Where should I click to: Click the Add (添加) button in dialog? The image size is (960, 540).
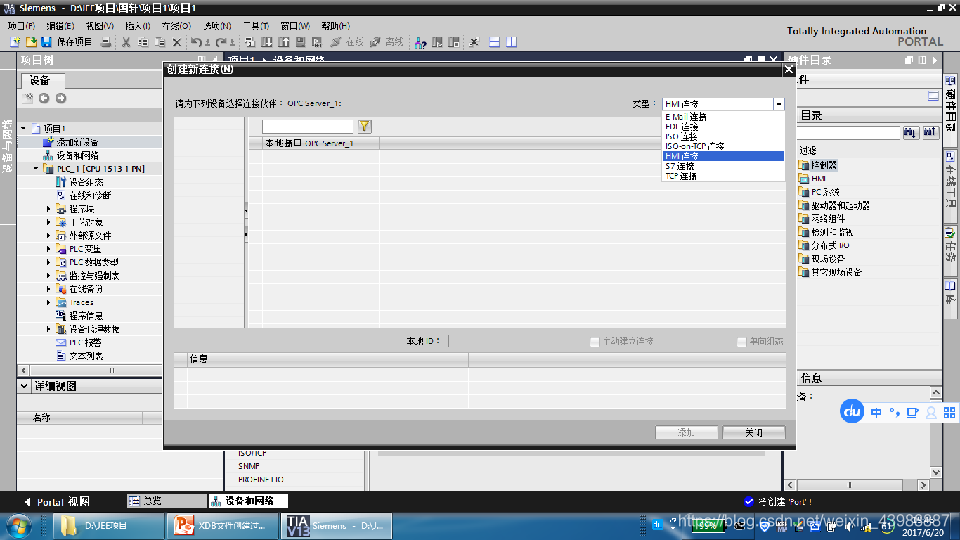coord(686,432)
